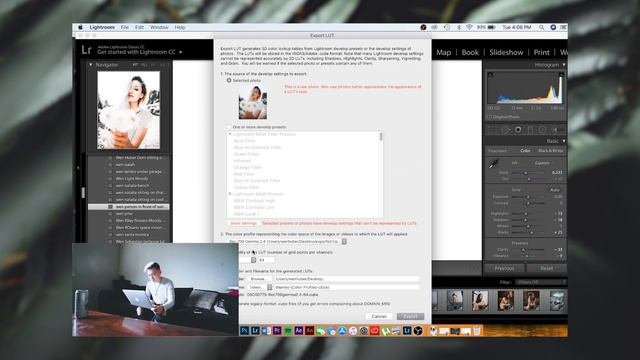This screenshot has height=360, width=640.
Task: Click Auto tone button
Action: tap(554, 190)
